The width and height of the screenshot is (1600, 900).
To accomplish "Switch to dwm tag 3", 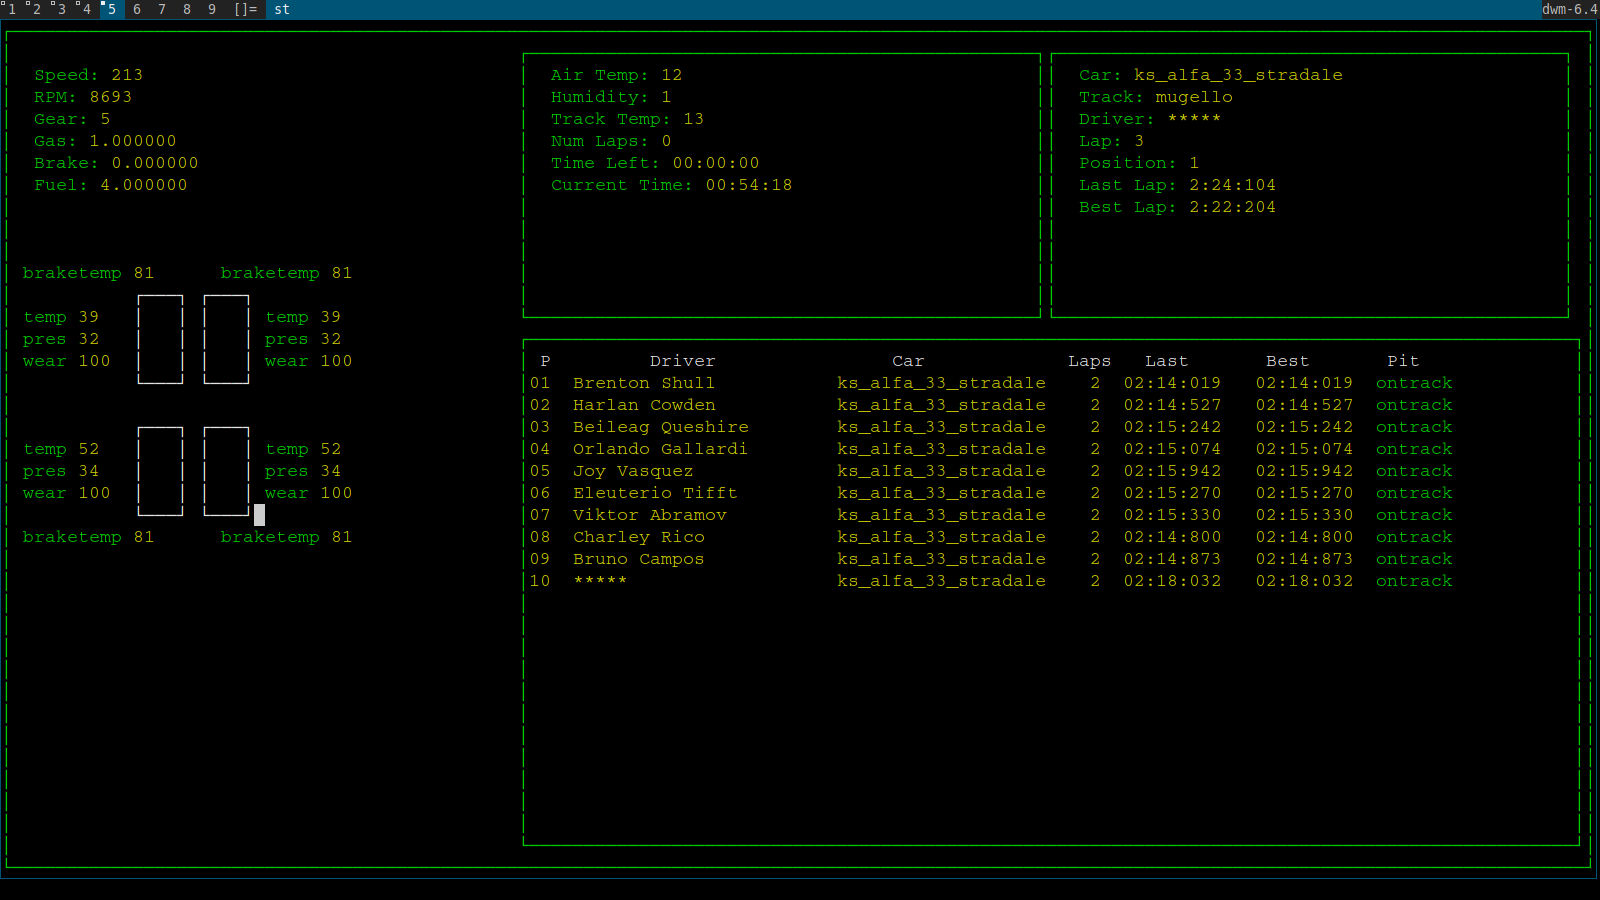I will coord(62,9).
